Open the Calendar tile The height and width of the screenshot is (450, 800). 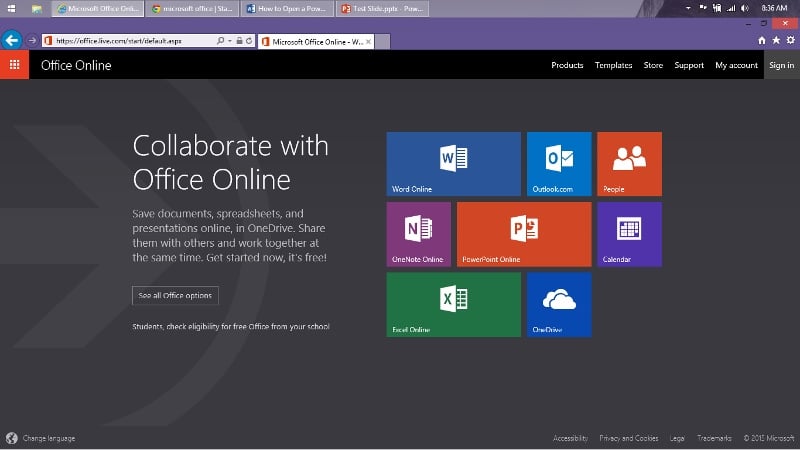click(630, 234)
